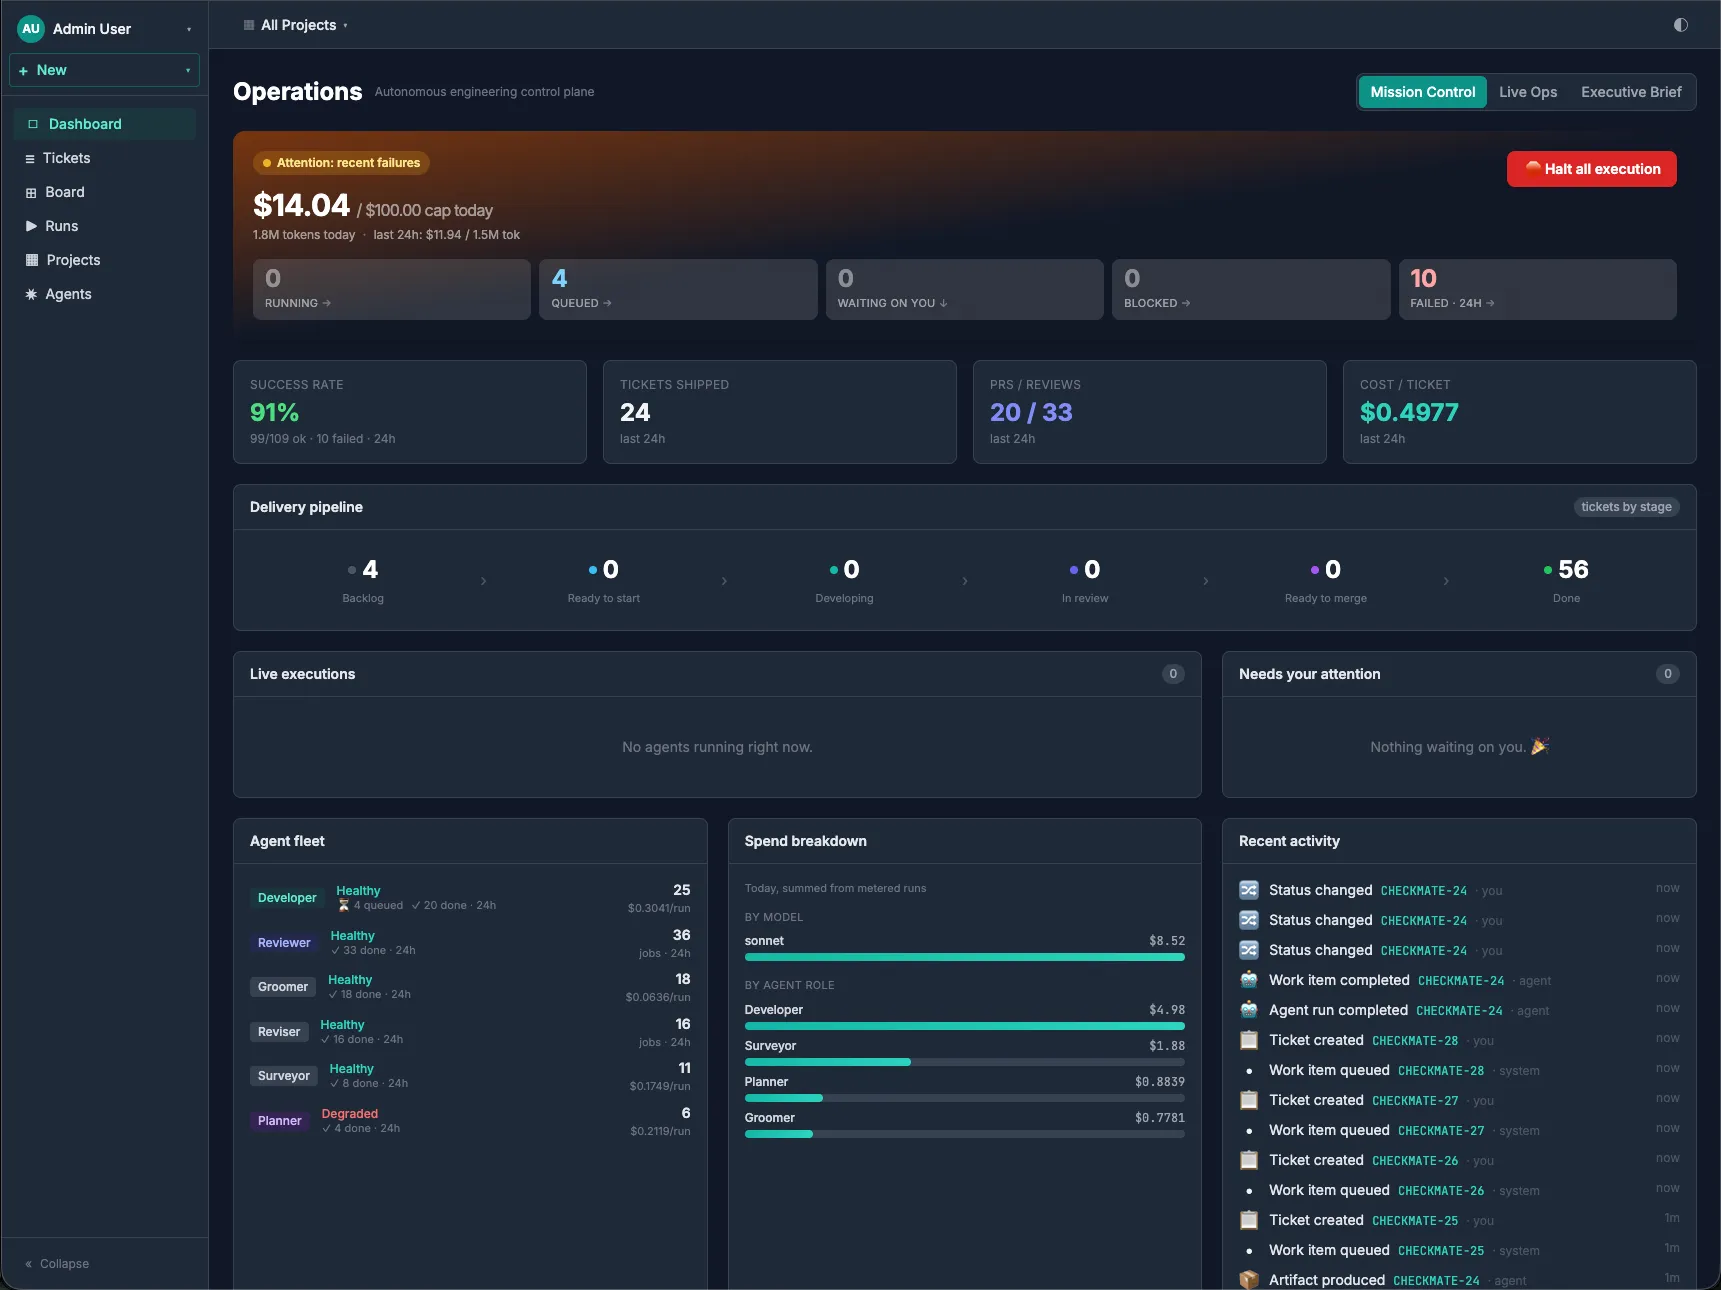Click the PRs / Reviews 20 / 33 card

coord(1150,412)
